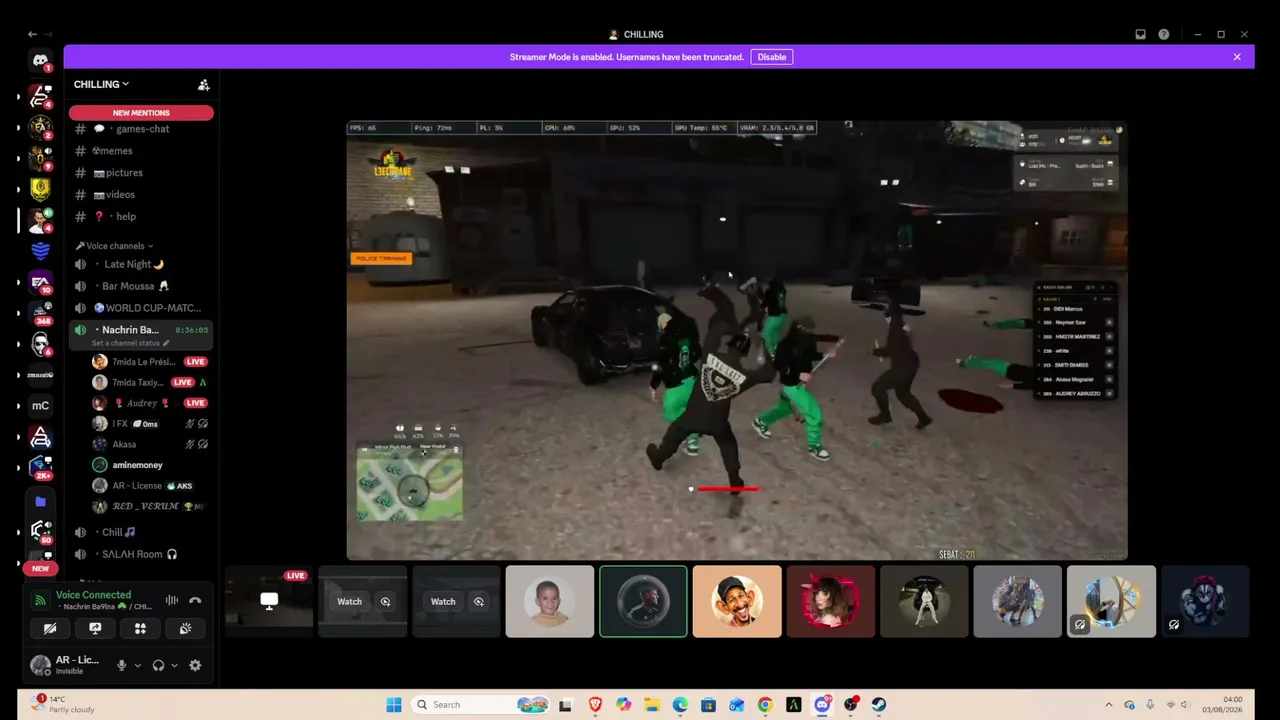Join the Chill voice channel
Image resolution: width=1280 pixels, height=720 pixels.
[x=141, y=532]
